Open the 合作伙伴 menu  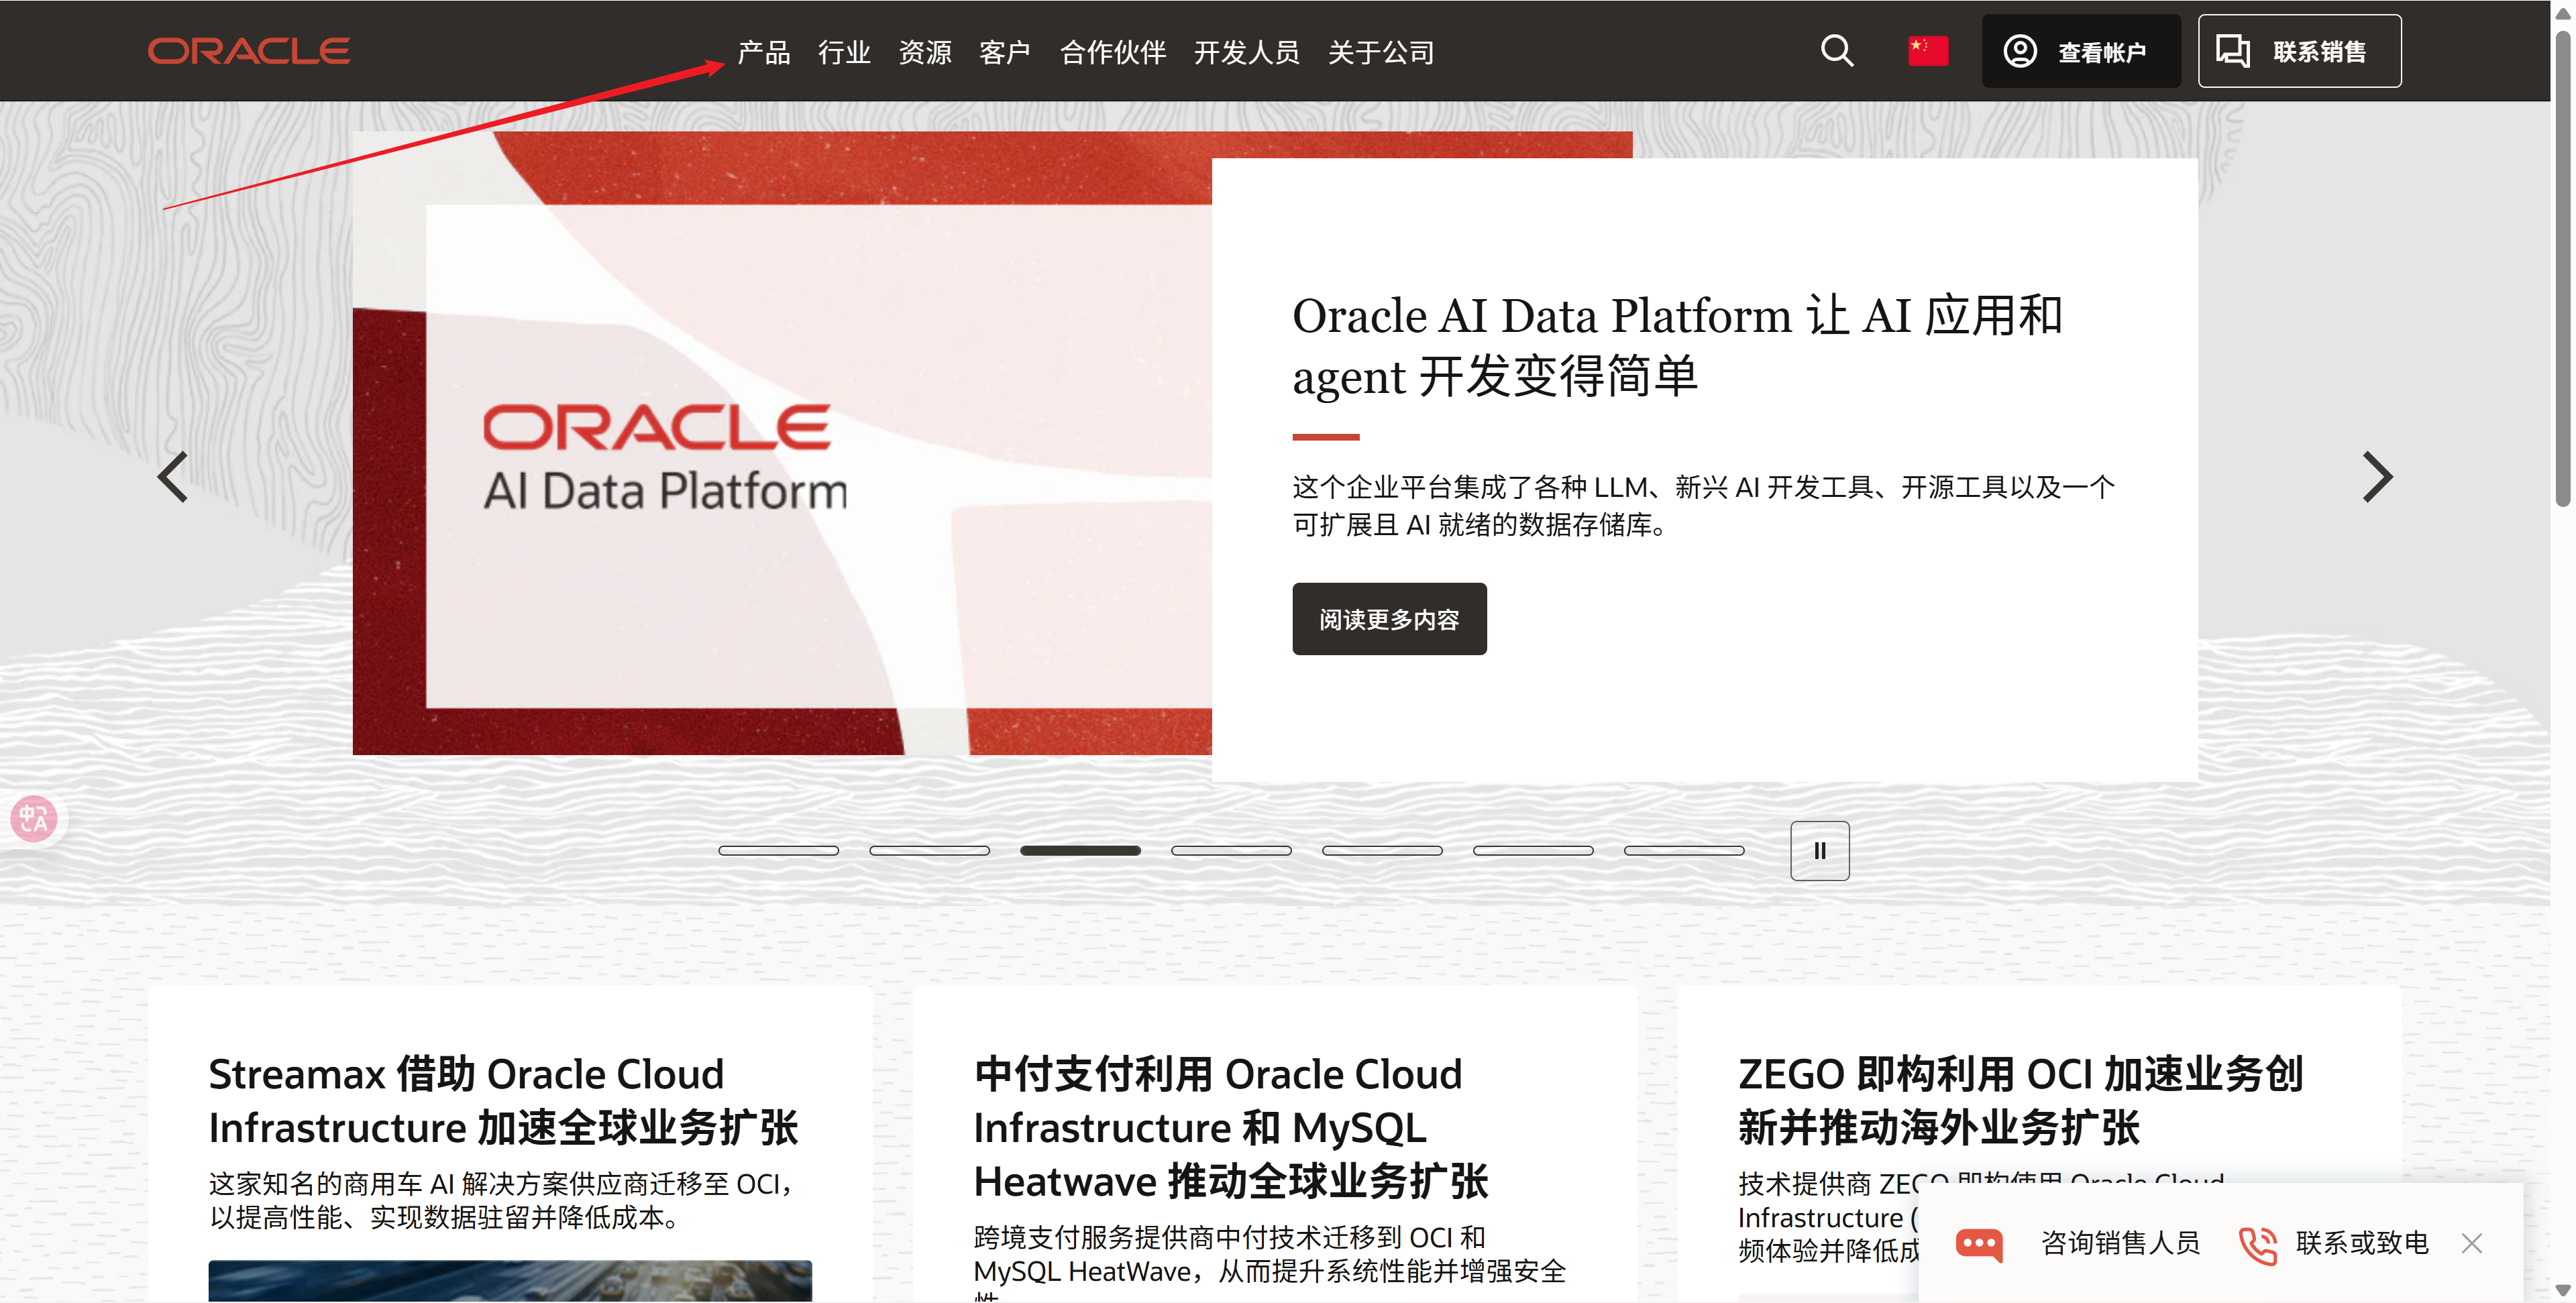(1113, 52)
